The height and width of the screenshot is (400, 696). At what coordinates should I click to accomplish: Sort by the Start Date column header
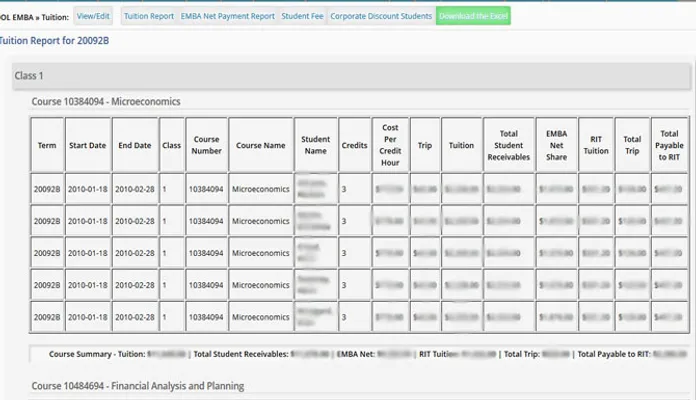click(87, 145)
